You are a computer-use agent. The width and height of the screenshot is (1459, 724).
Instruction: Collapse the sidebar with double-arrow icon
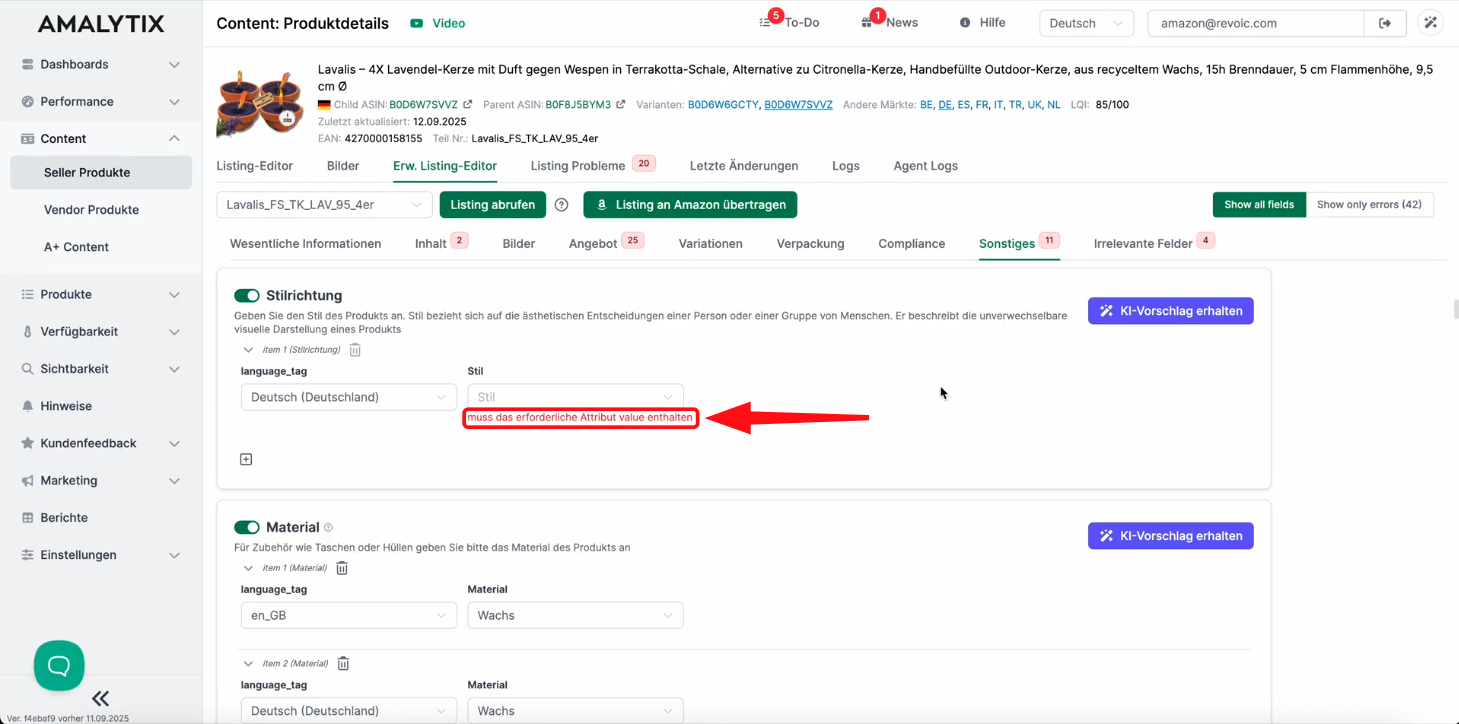click(x=100, y=698)
